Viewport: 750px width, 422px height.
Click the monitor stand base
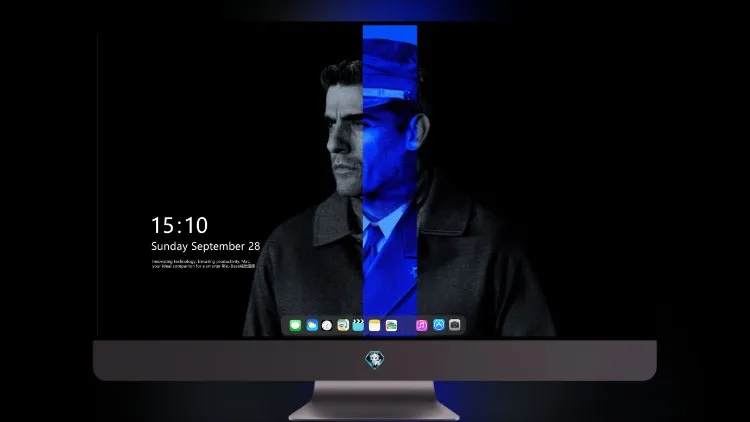pyautogui.click(x=375, y=401)
